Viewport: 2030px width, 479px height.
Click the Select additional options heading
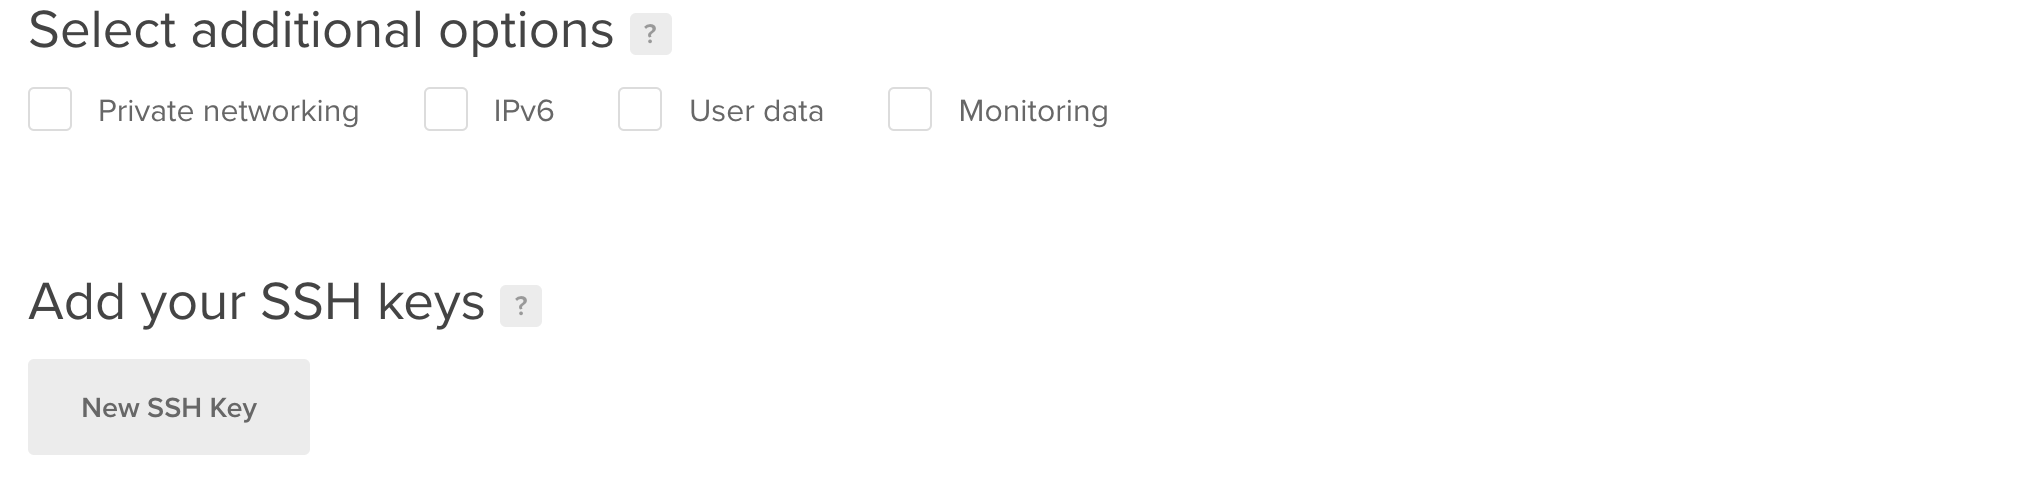click(x=321, y=30)
